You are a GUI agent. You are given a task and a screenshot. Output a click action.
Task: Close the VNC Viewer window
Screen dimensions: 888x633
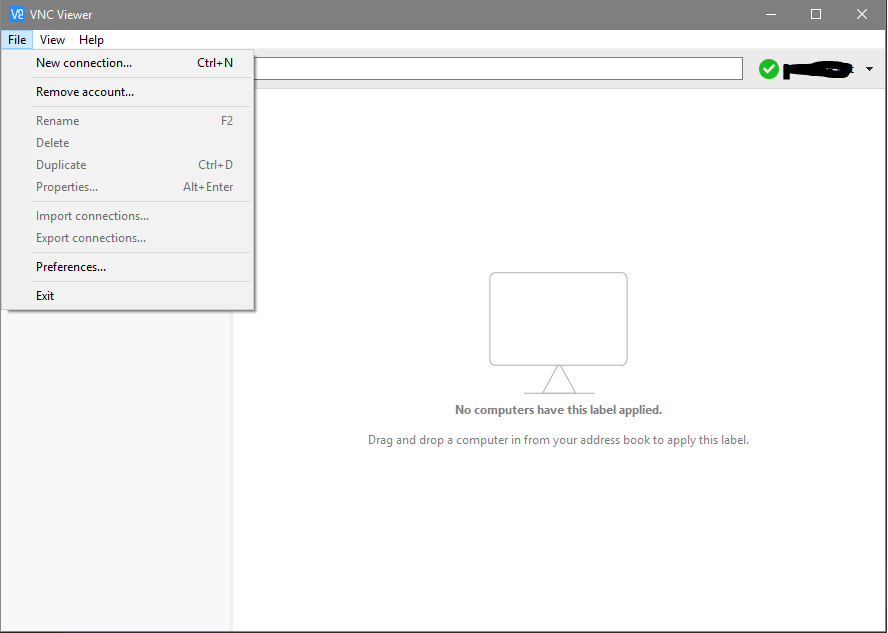coord(862,14)
